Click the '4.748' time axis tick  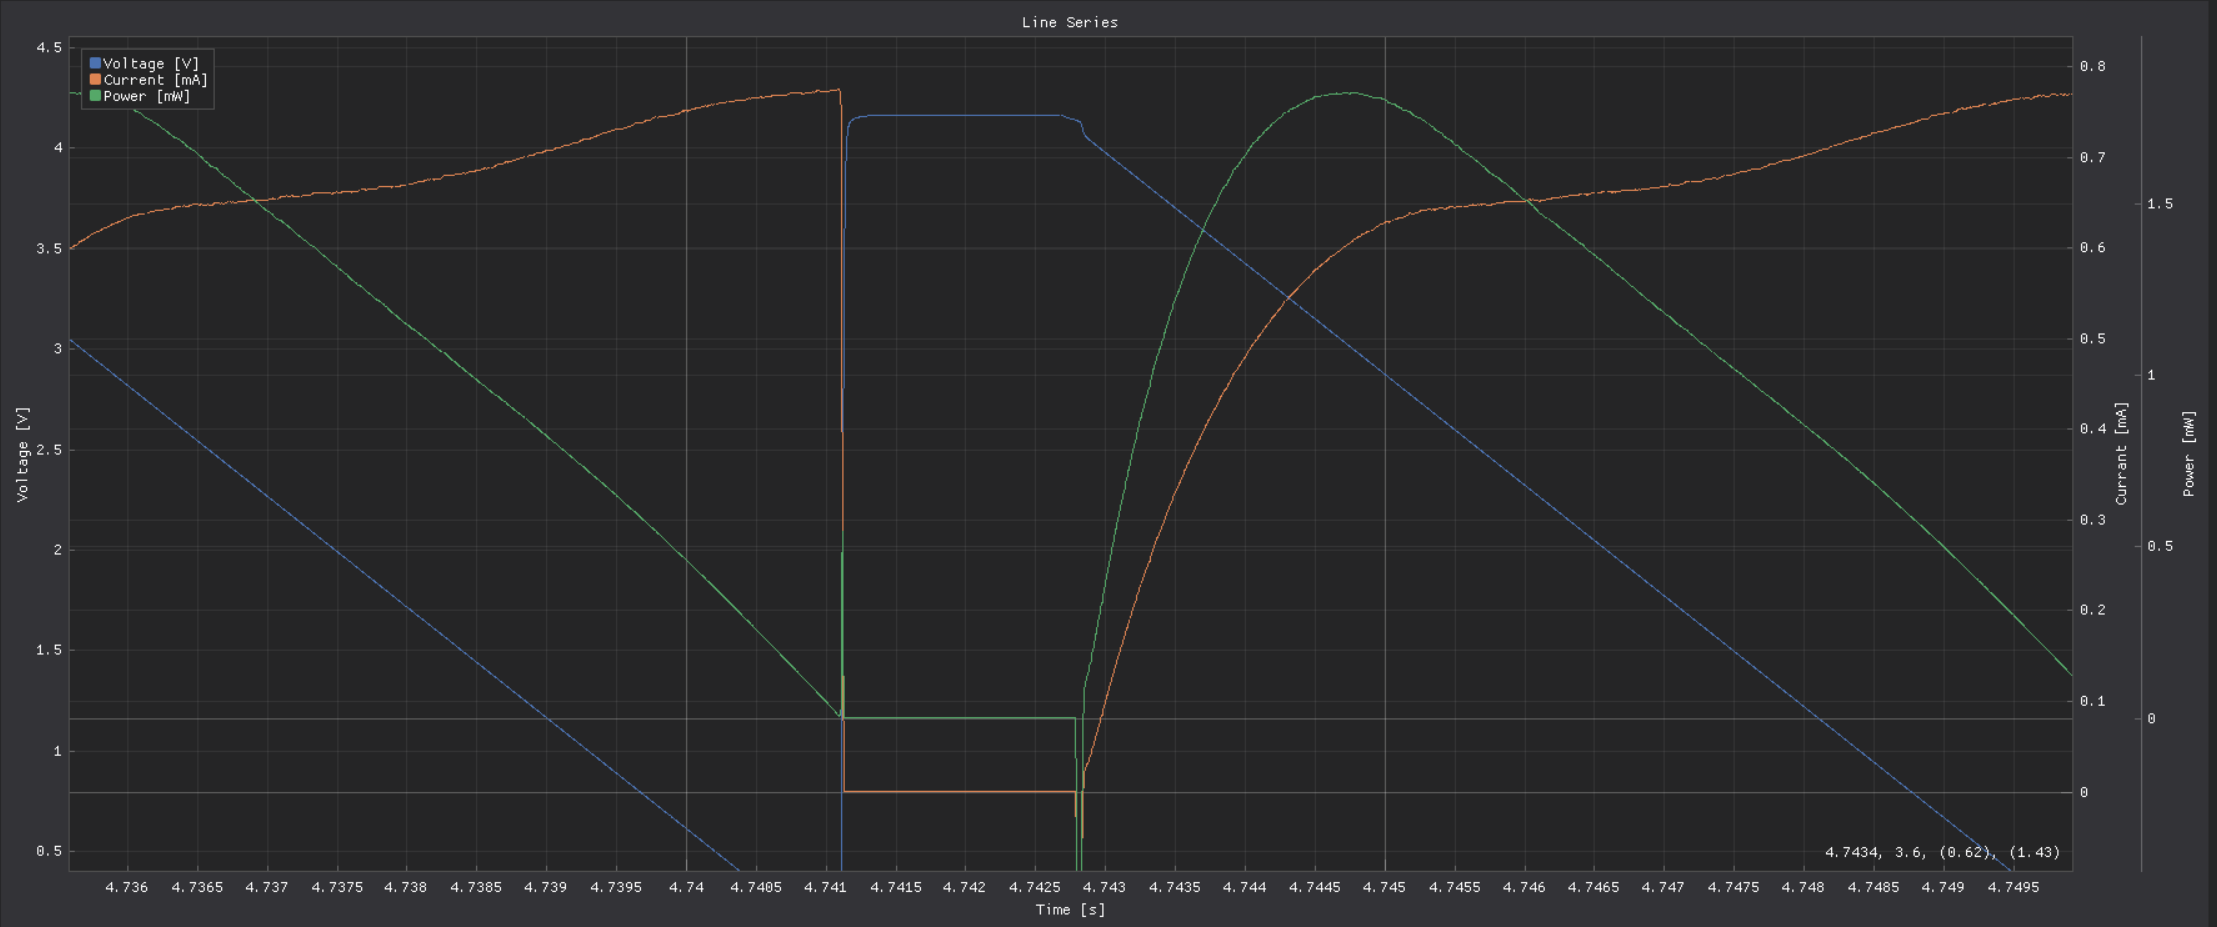click(1804, 887)
